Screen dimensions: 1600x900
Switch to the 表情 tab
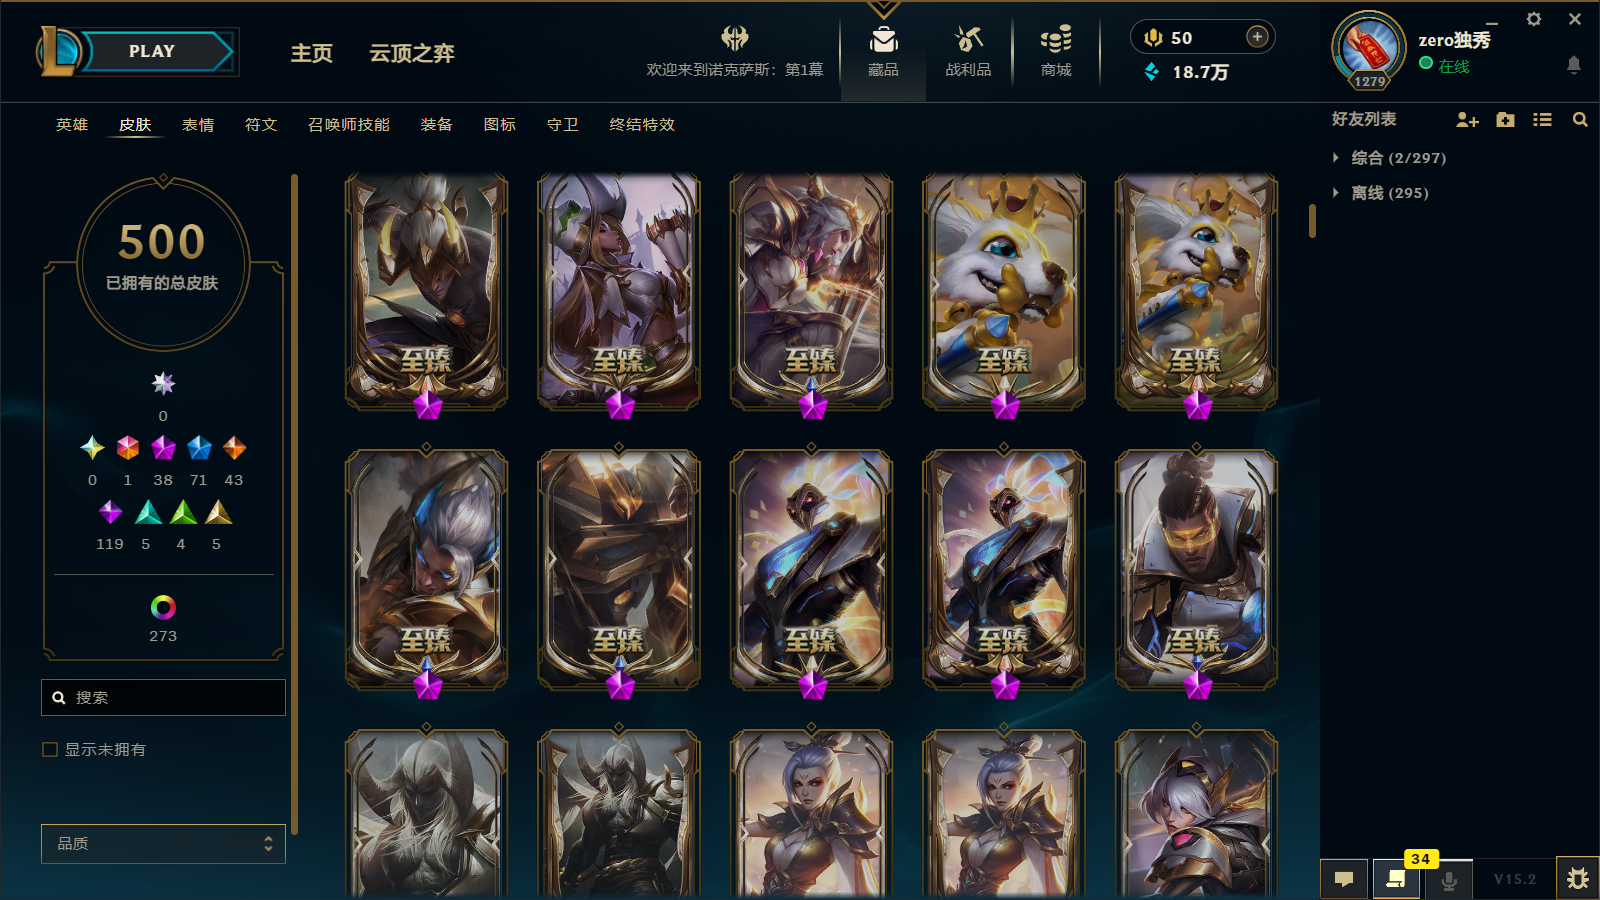coord(198,125)
